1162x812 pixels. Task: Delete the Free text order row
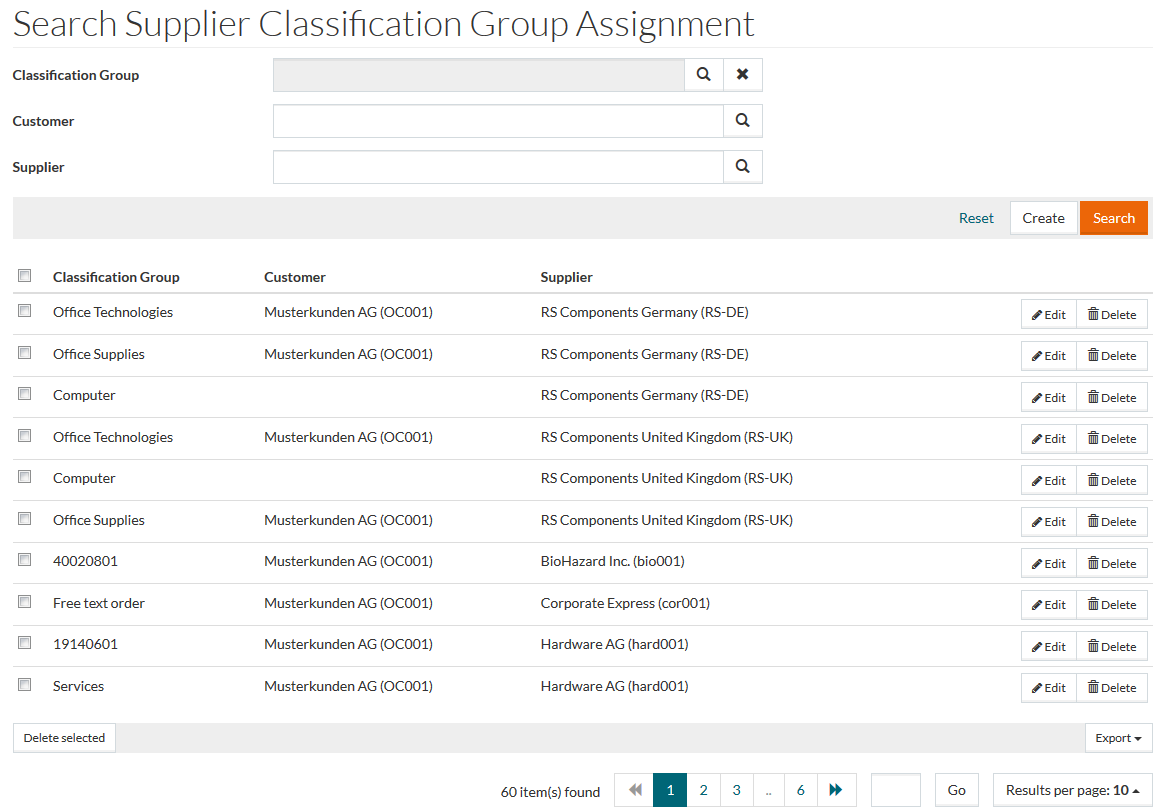[1112, 605]
